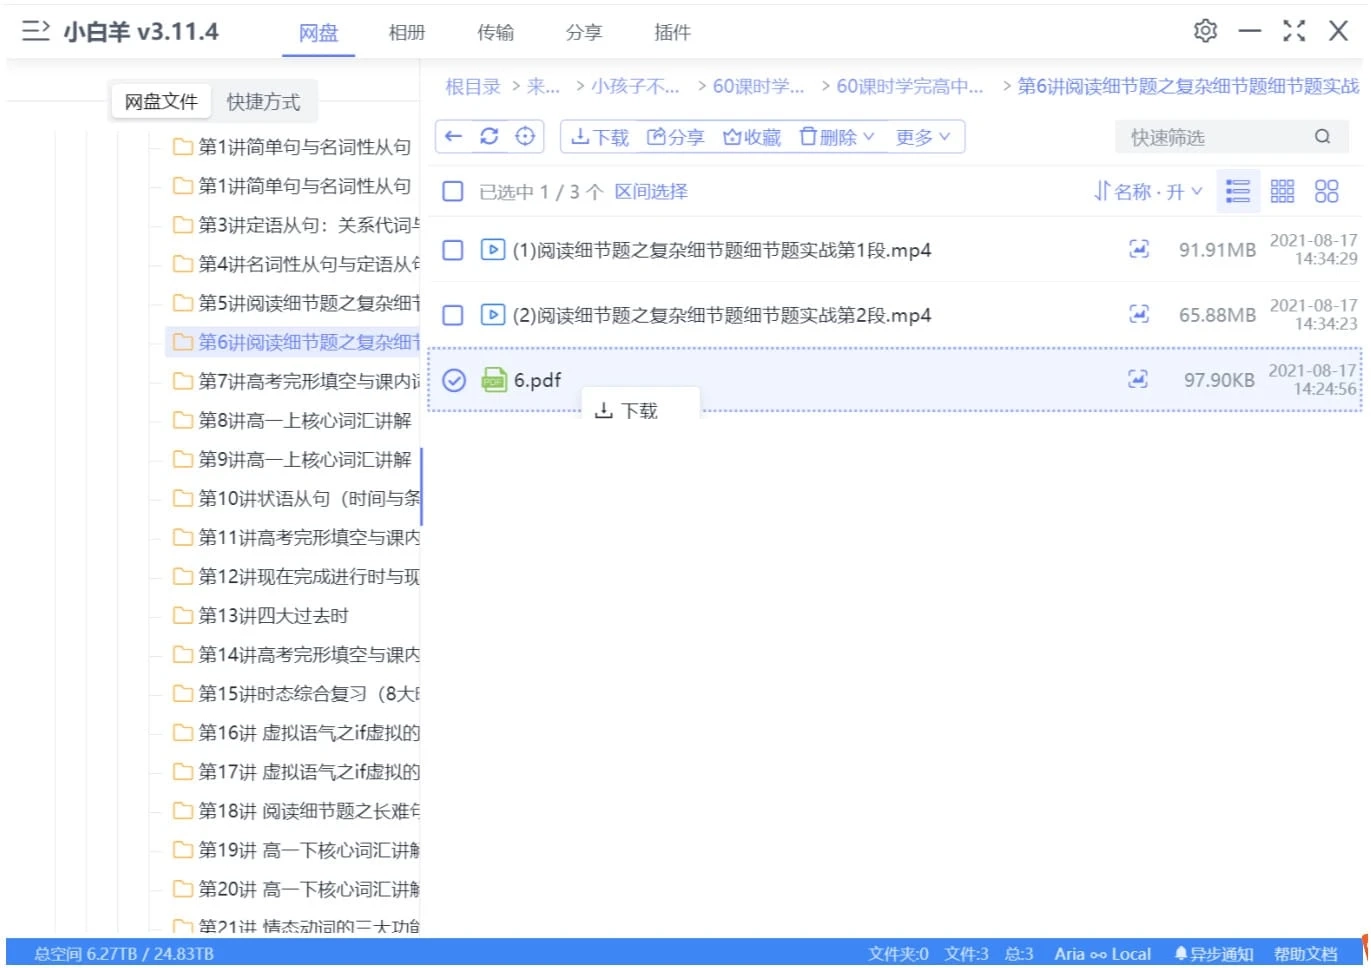Screen dimensions: 1371x968
Task: Click the locate target icon in toolbar
Action: point(525,137)
